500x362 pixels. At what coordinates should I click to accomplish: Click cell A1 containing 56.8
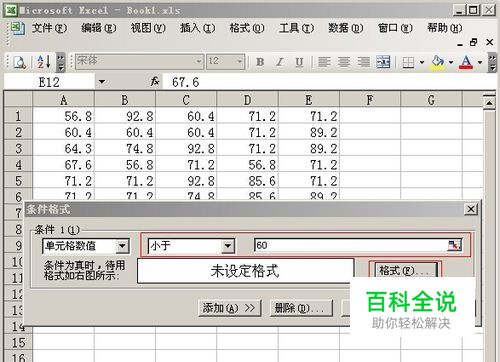(63, 116)
